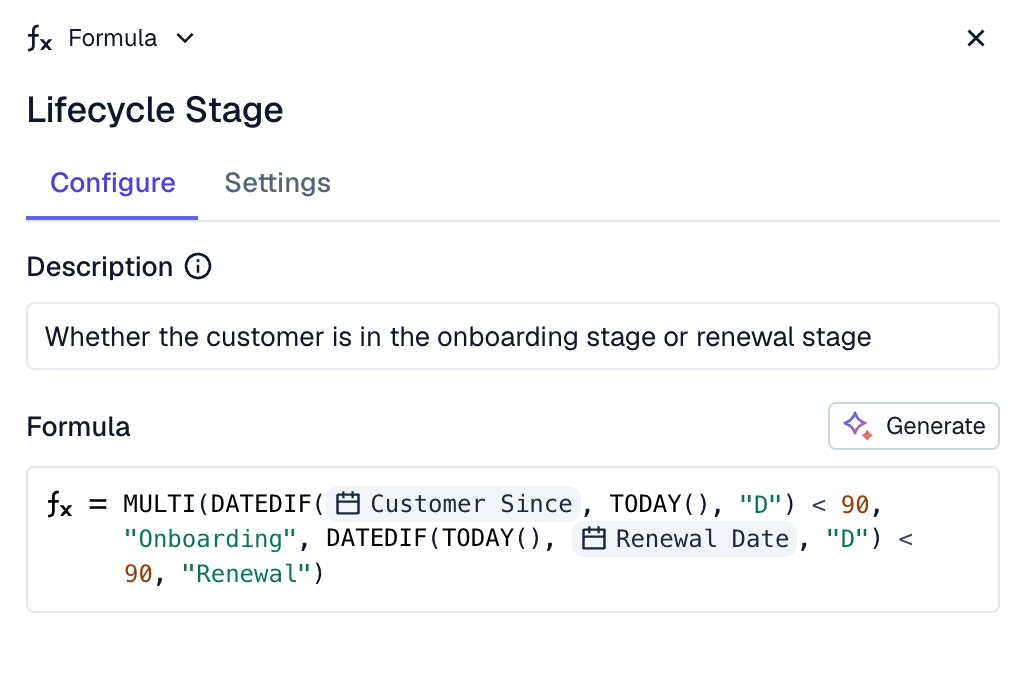Click the sparkle icon in Generate
1028x698 pixels.
click(x=856, y=426)
